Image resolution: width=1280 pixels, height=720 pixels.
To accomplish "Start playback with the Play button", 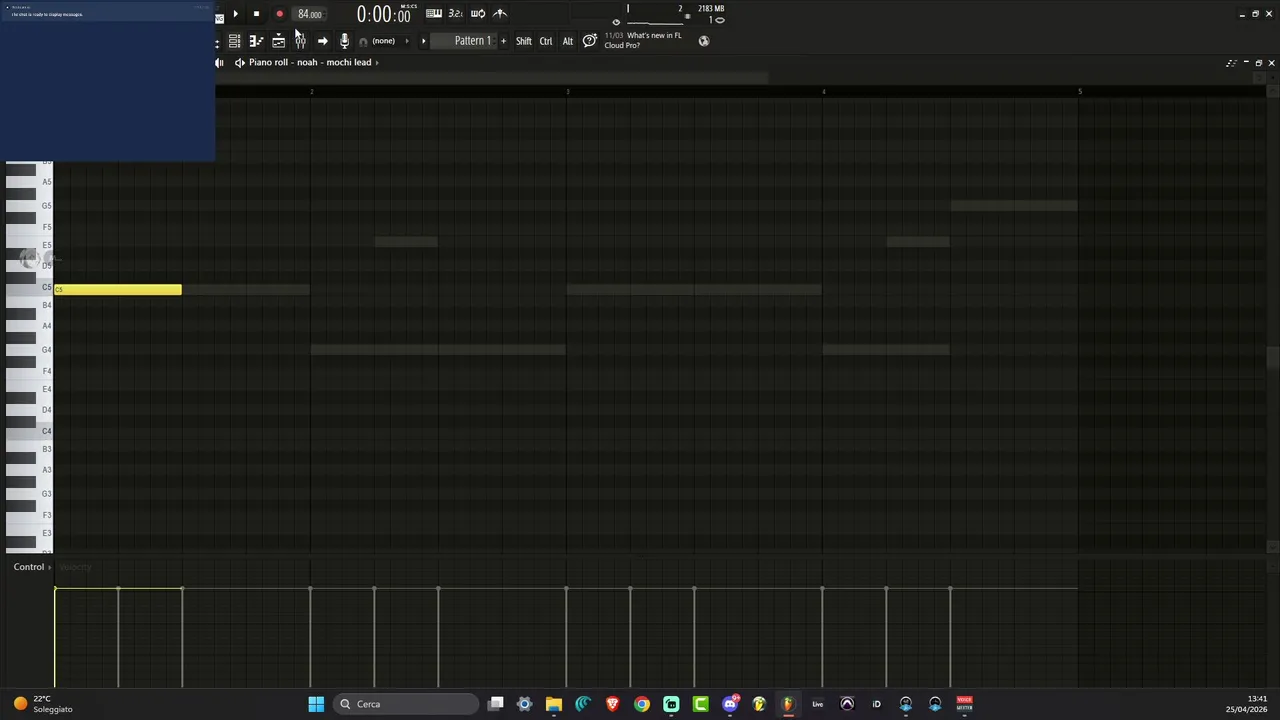I will [x=235, y=14].
